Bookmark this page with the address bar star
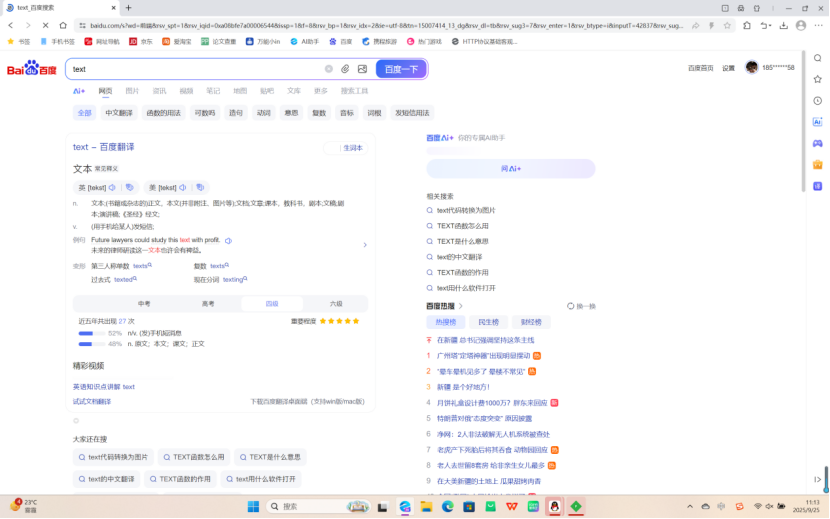The width and height of the screenshot is (830, 519). tap(727, 25)
